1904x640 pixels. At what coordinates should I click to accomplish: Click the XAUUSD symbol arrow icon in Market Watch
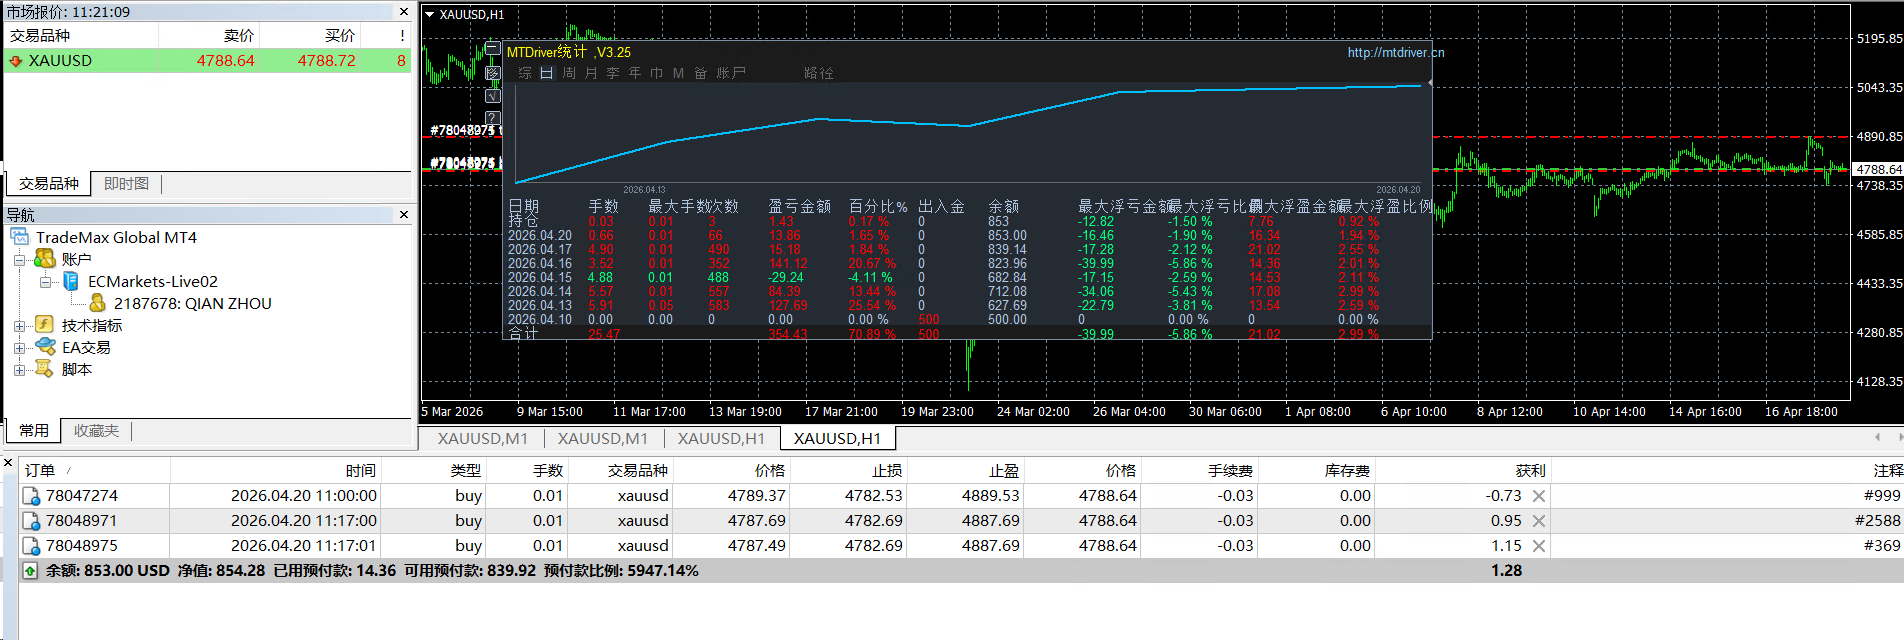point(16,61)
